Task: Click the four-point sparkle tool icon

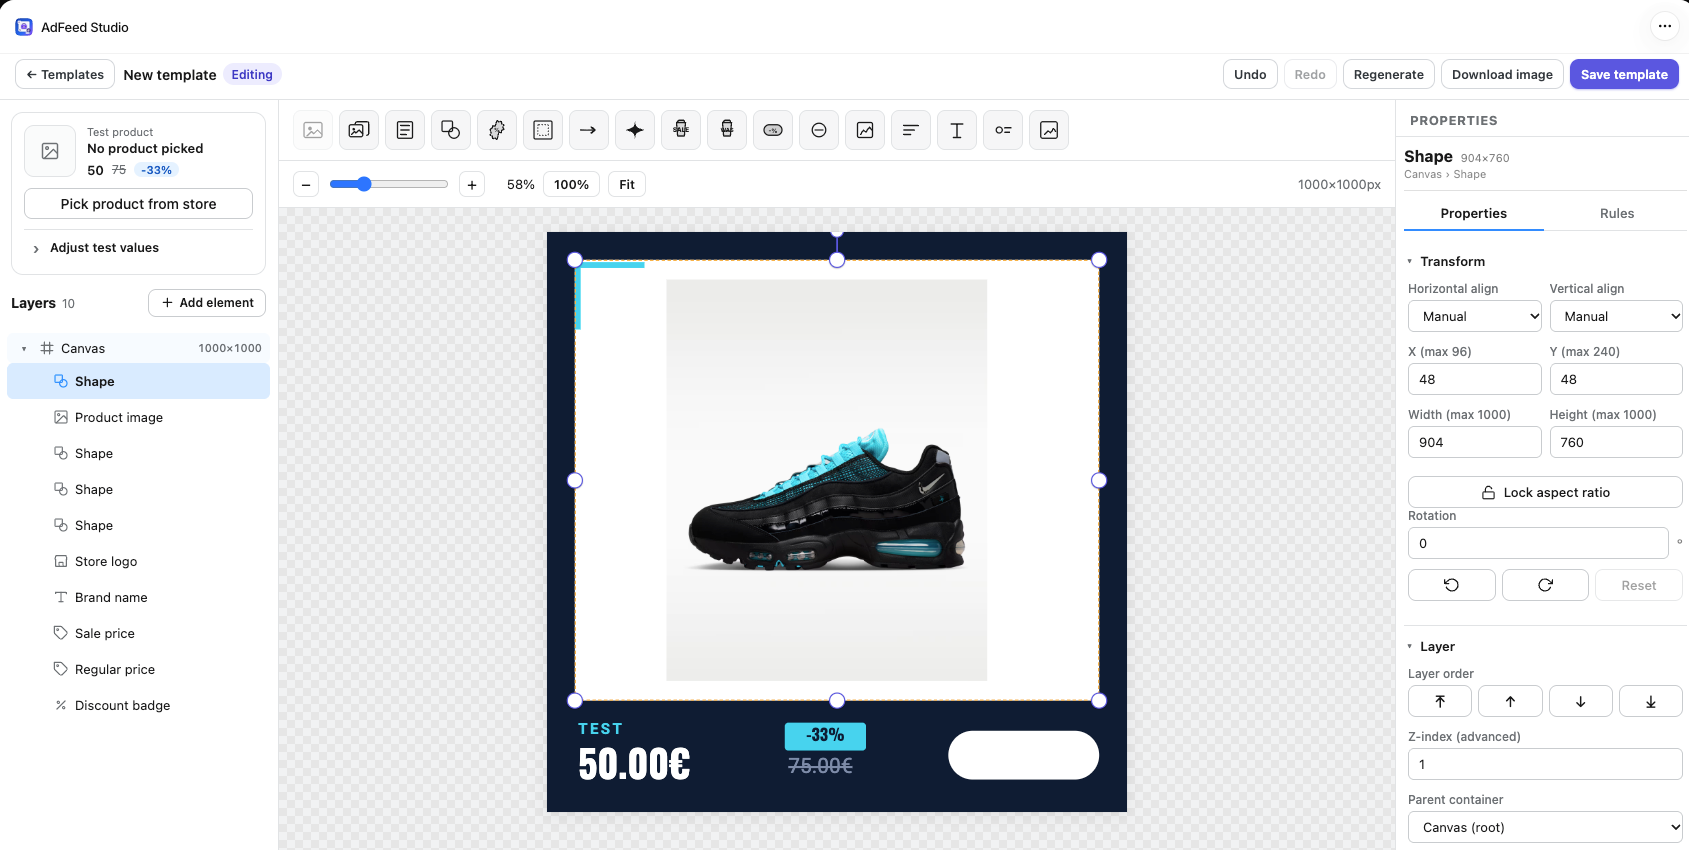Action: 635,130
